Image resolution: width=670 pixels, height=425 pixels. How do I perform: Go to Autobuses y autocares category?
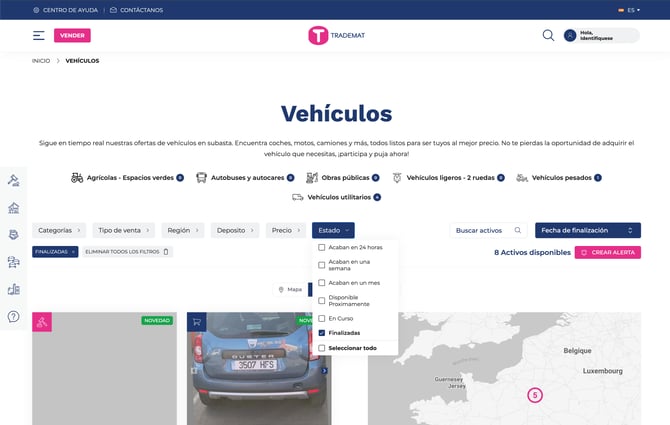tap(247, 178)
